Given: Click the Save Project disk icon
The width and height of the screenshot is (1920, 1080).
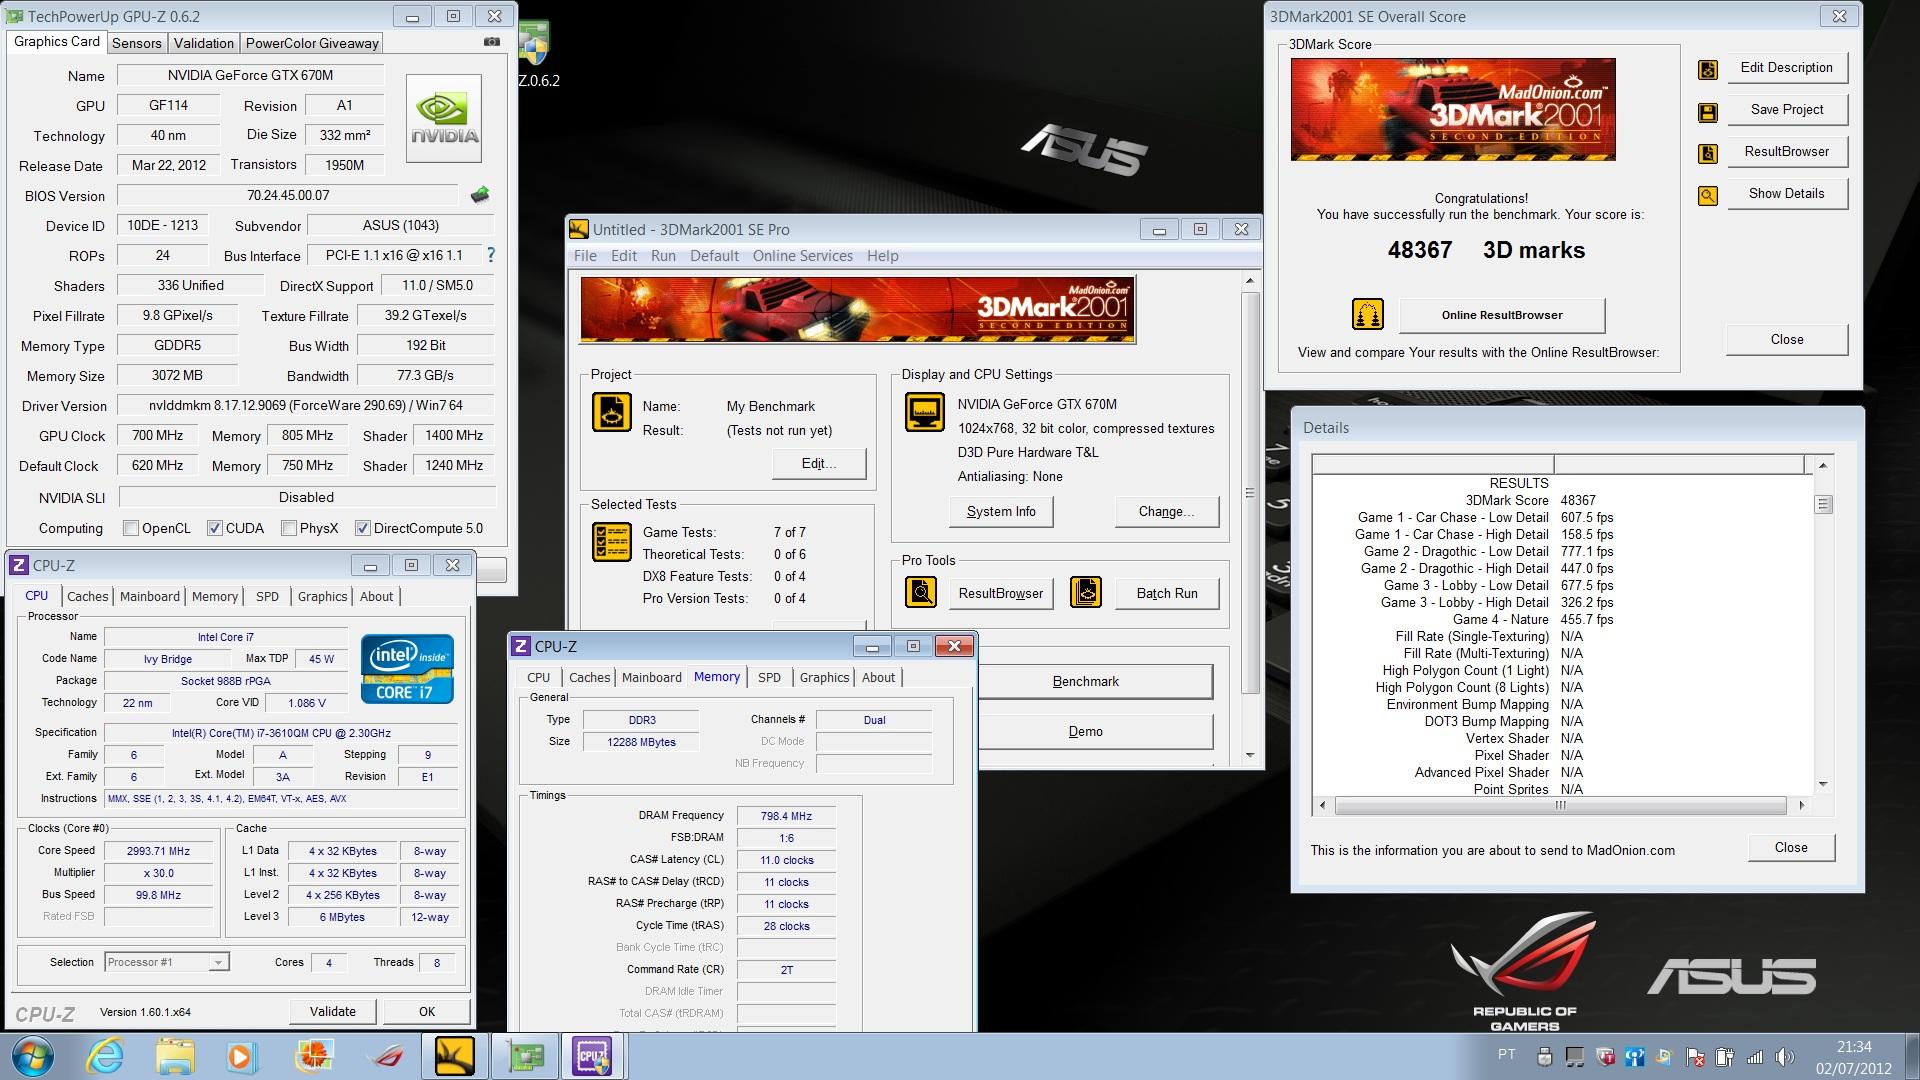Looking at the screenshot, I should click(1708, 112).
